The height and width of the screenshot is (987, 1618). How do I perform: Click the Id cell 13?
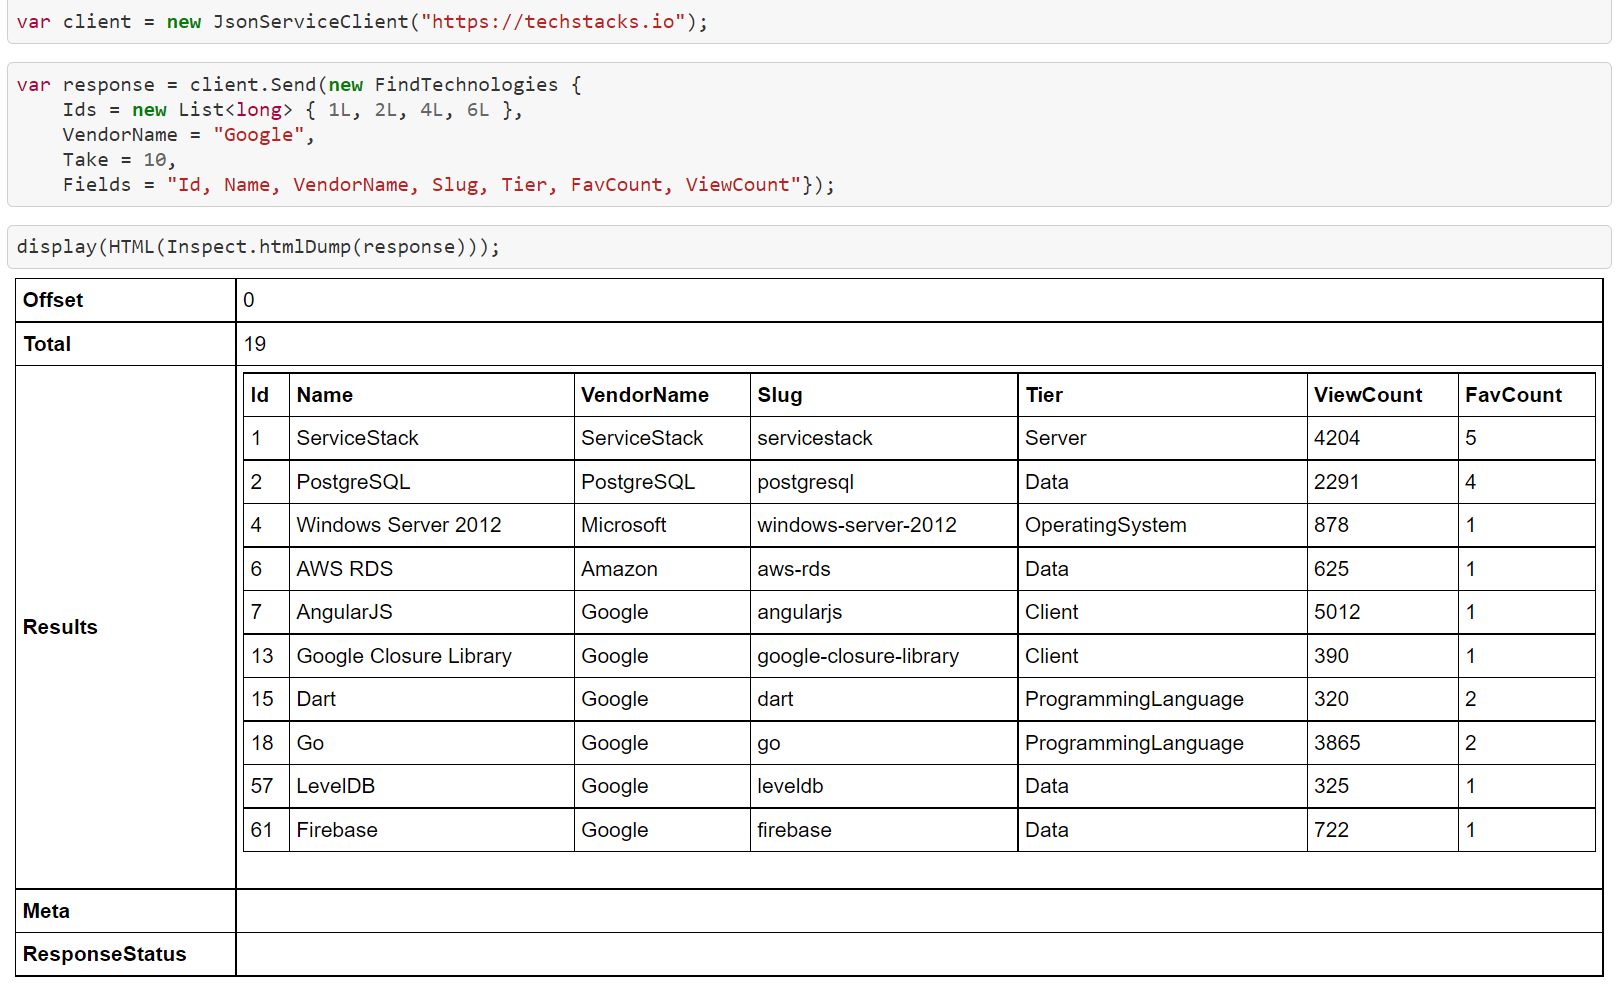[x=266, y=656]
